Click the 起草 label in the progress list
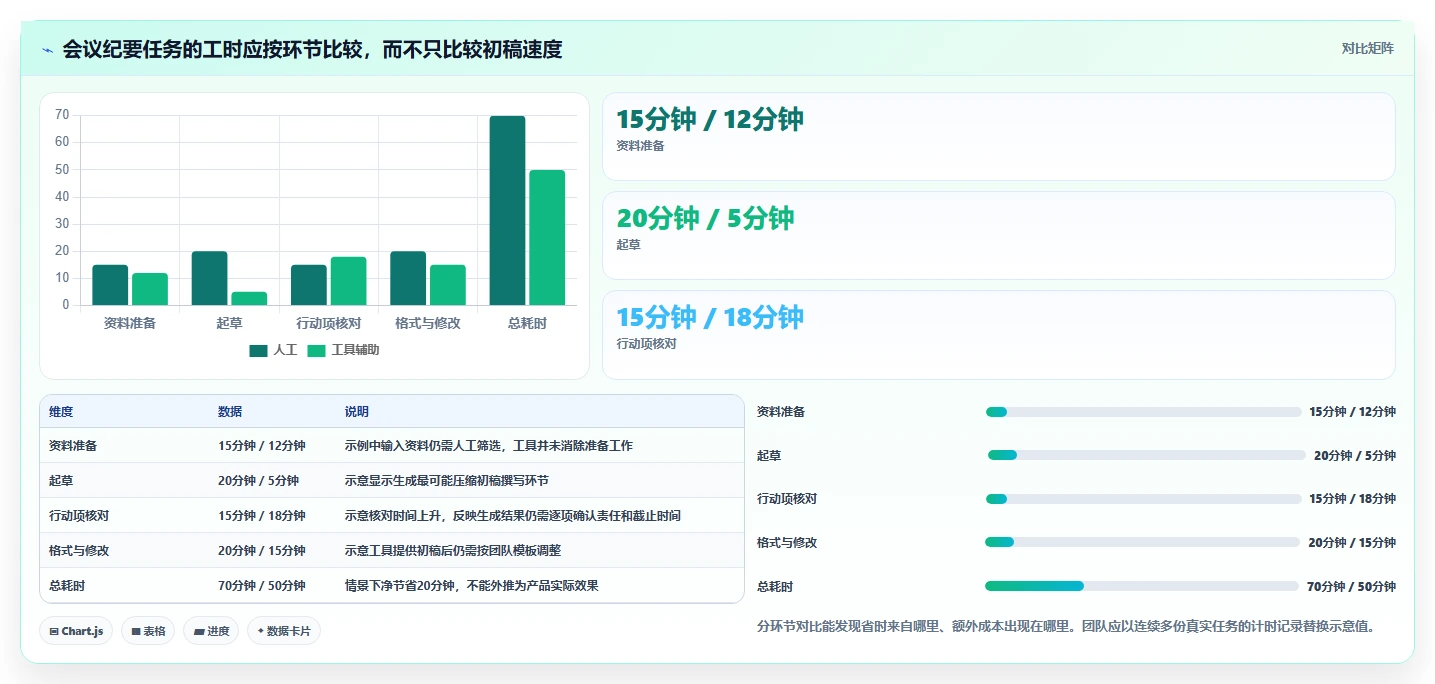 (769, 456)
